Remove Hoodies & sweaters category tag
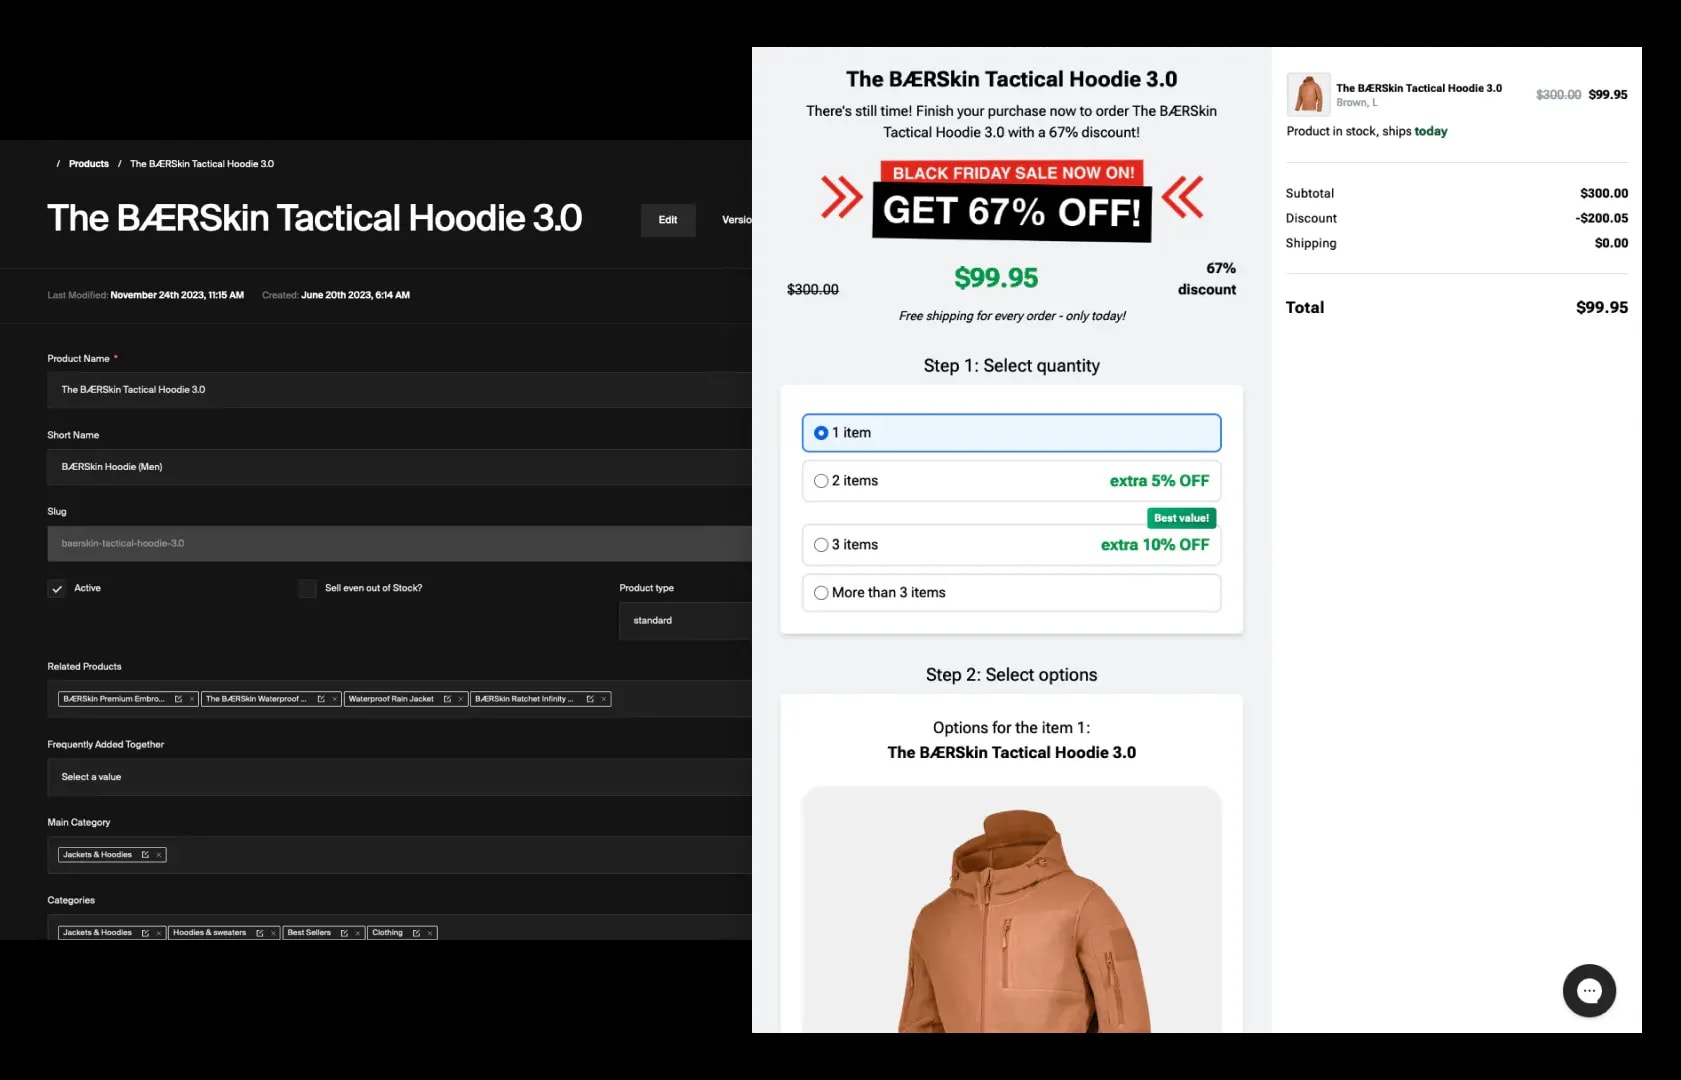The image size is (1681, 1080). [272, 933]
